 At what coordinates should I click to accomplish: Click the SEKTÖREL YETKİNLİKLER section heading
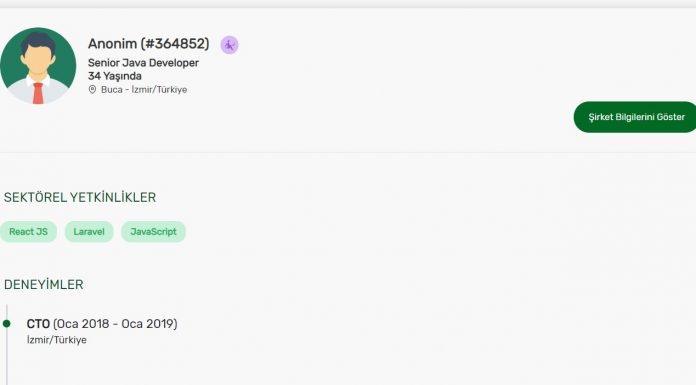[x=80, y=197]
